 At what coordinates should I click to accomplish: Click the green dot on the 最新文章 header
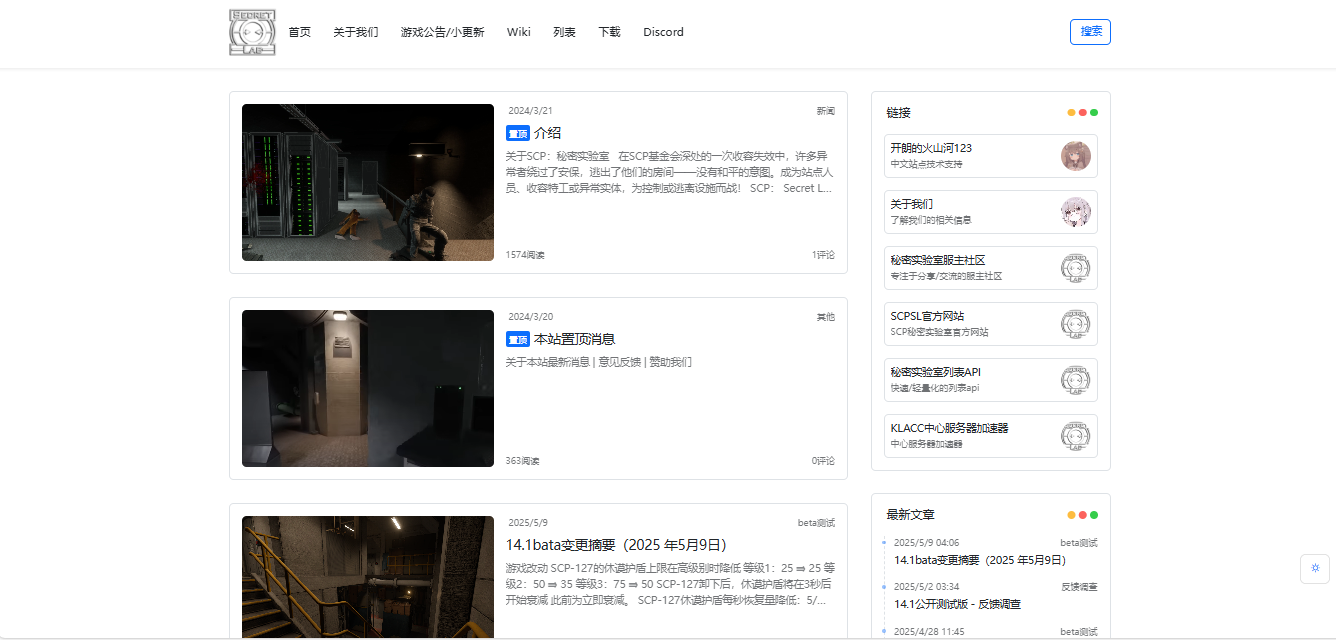(1096, 514)
